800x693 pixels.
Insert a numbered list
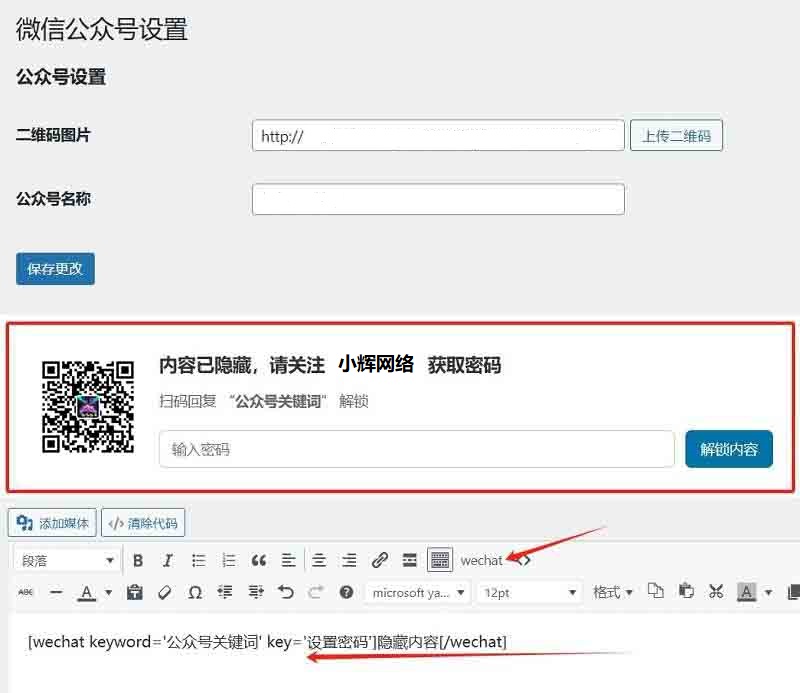click(229, 560)
